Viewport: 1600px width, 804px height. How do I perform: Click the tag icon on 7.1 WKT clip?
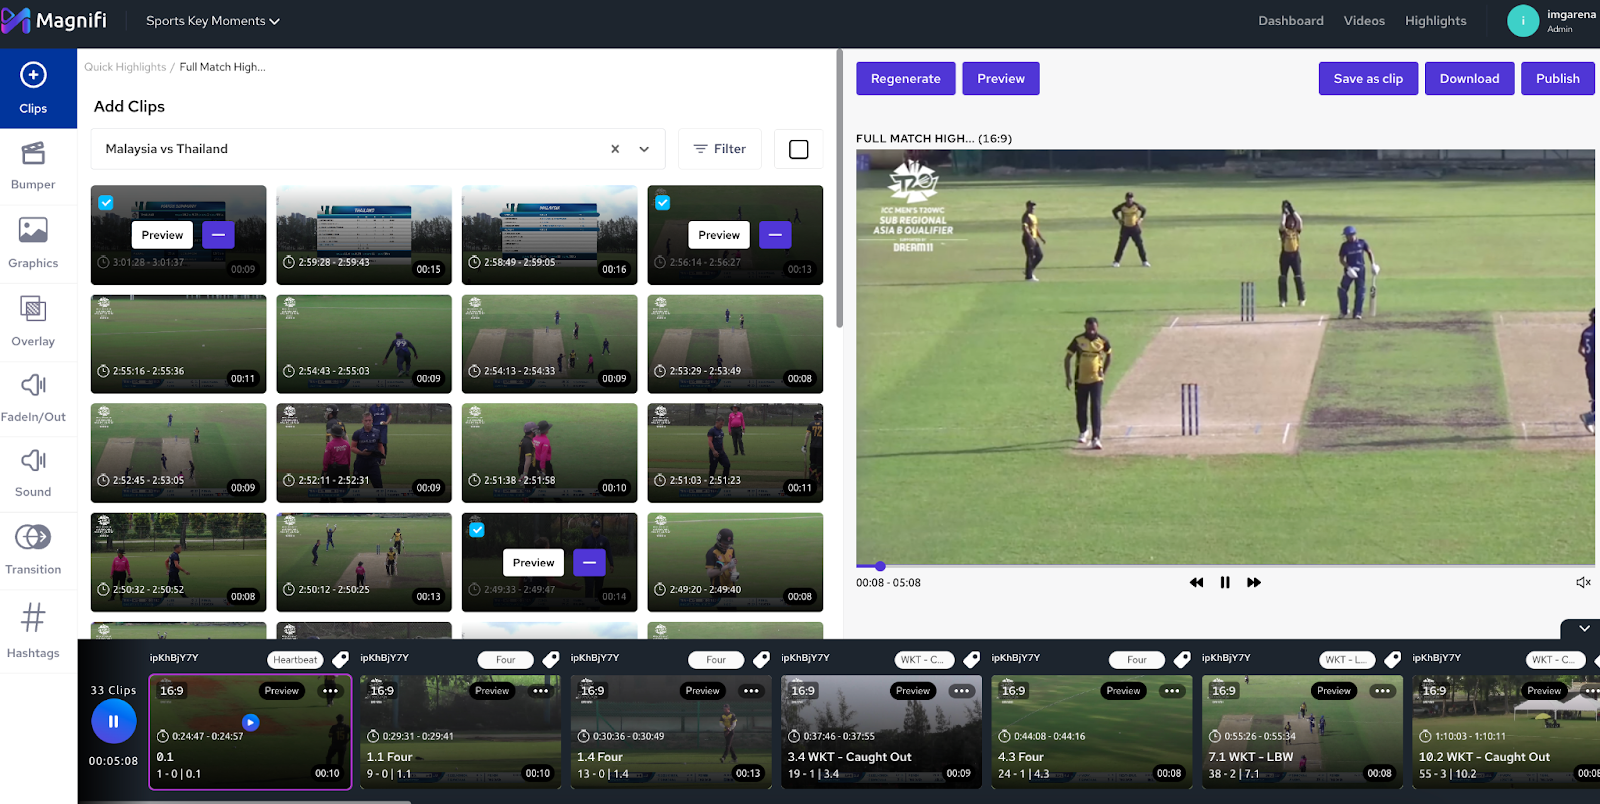tap(1392, 659)
